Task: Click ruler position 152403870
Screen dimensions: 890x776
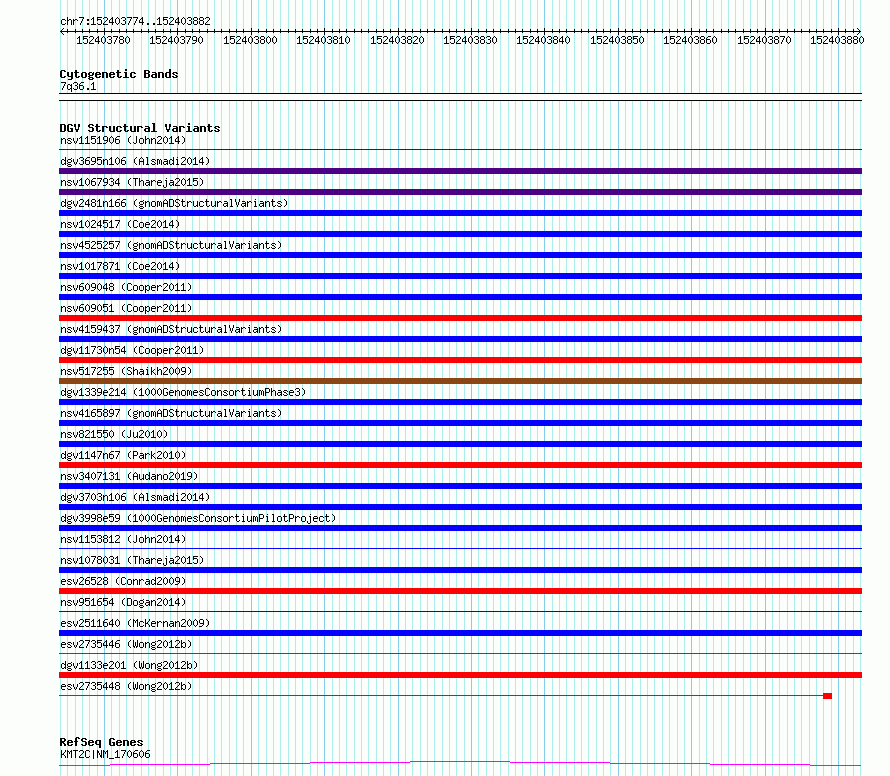Action: [764, 40]
